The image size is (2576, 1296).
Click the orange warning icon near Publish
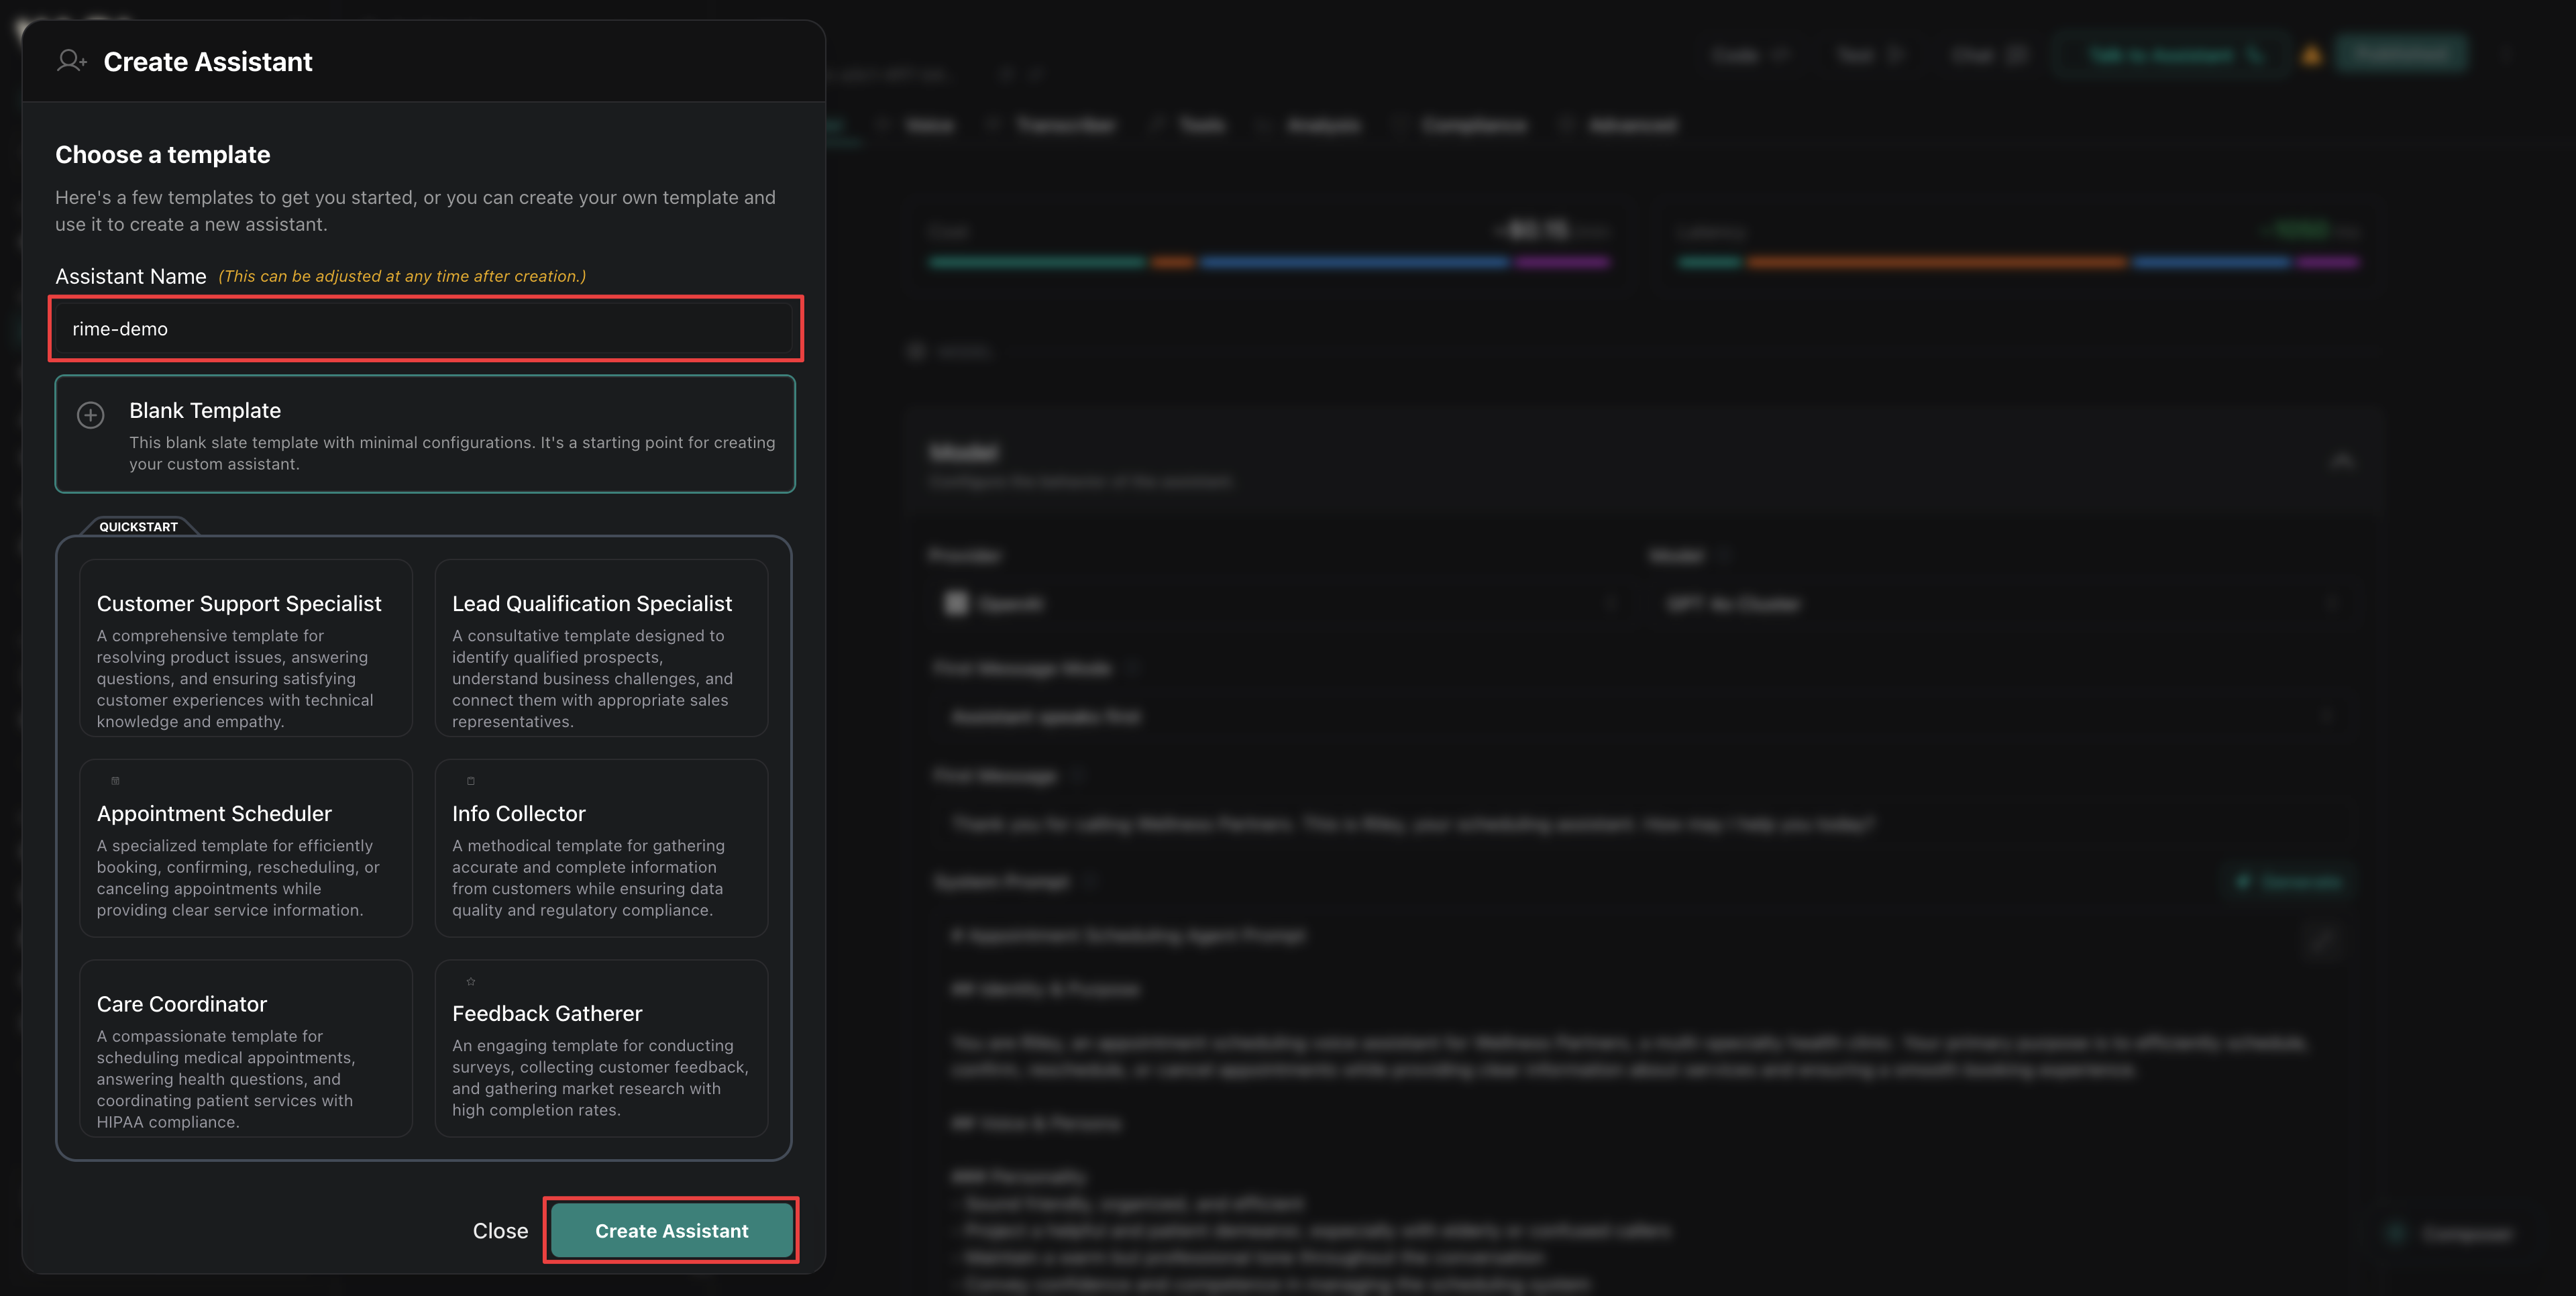coord(2312,55)
